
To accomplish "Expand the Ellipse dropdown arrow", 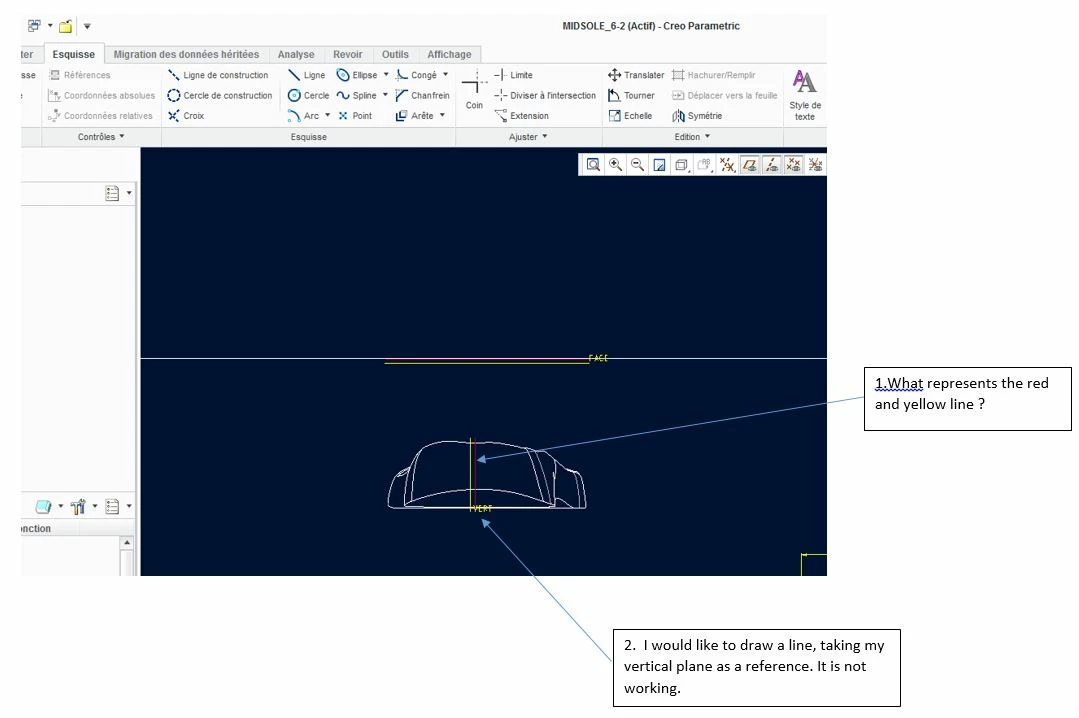I will [x=386, y=74].
